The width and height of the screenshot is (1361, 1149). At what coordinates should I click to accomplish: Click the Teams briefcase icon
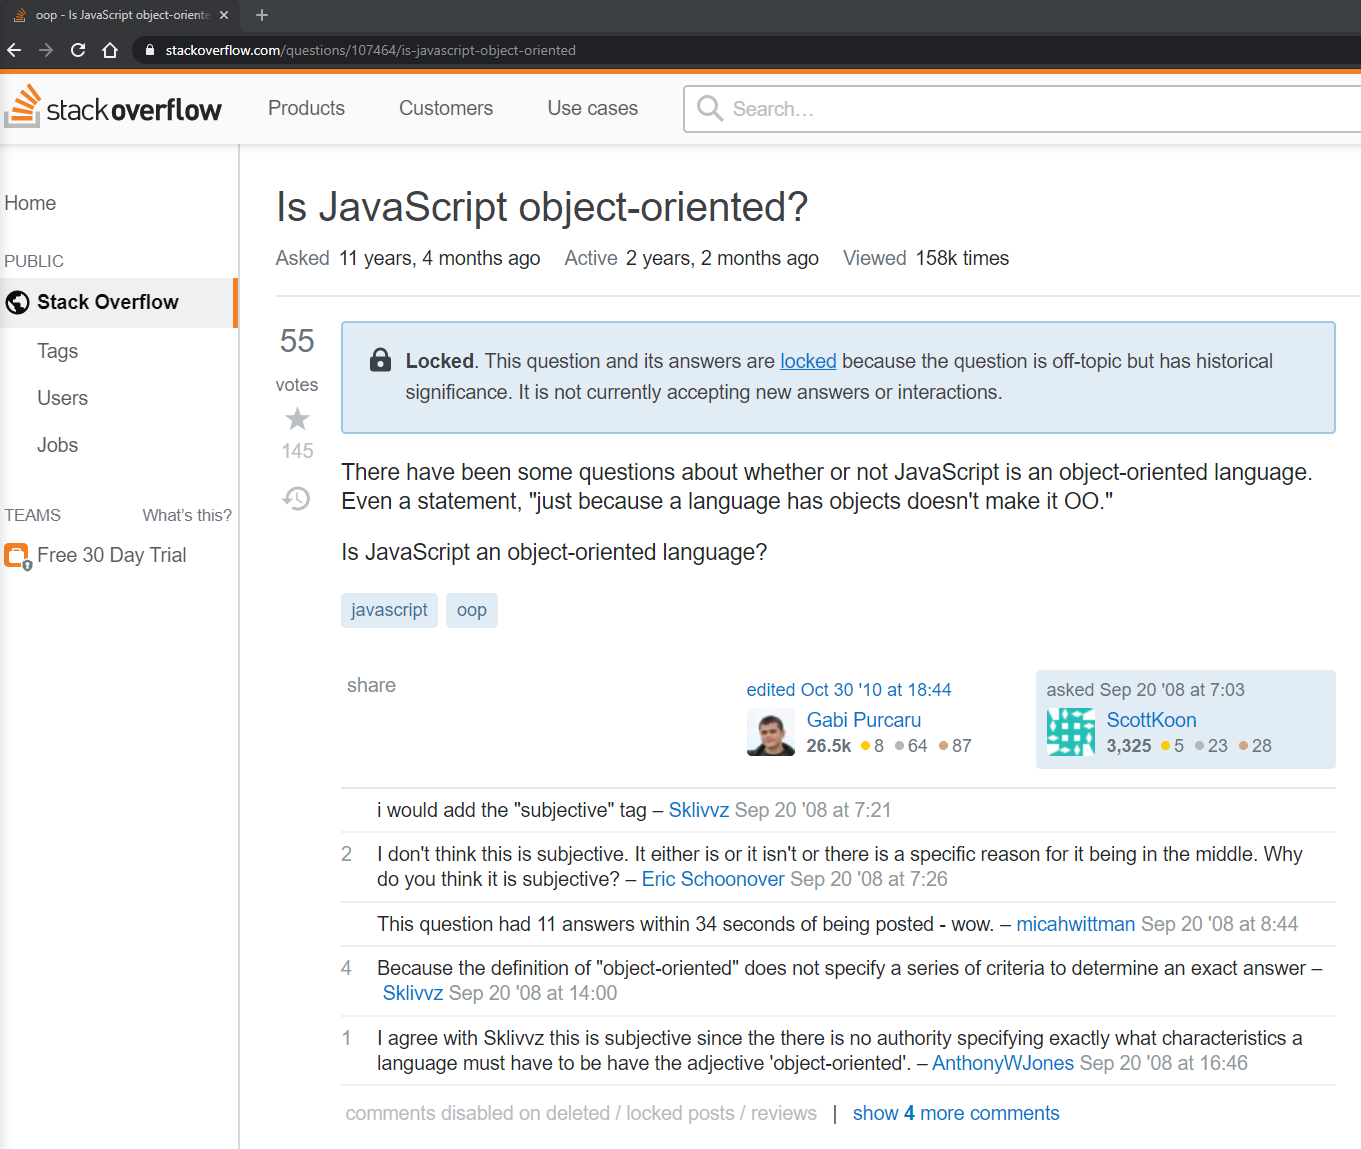click(x=17, y=556)
